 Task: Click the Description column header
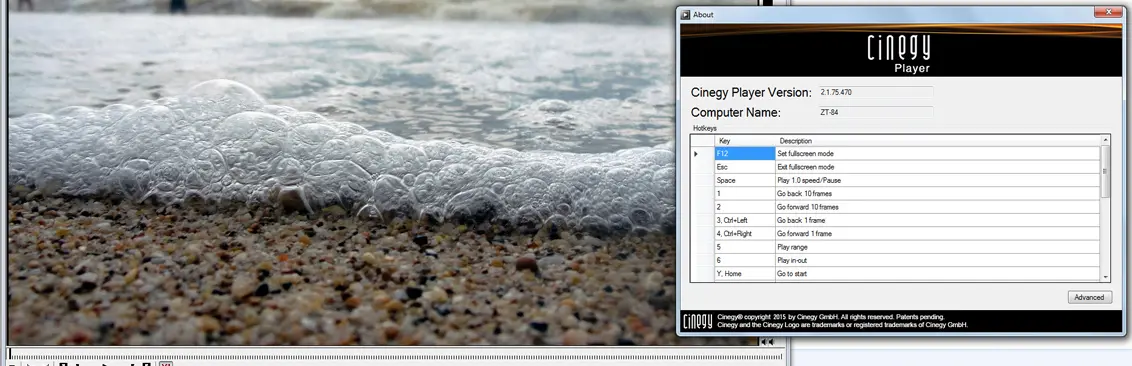pyautogui.click(x=937, y=141)
